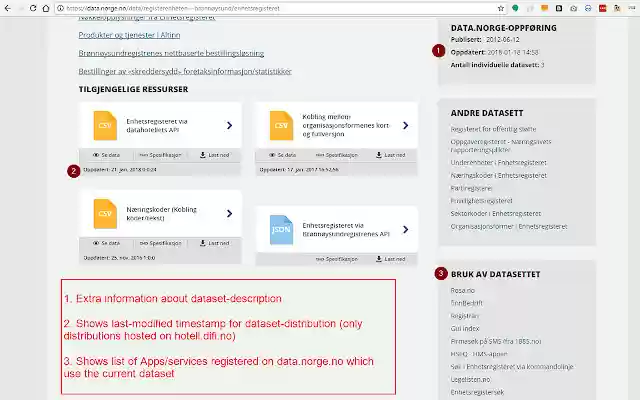This screenshot has height=400, width=640.
Task: Bookmark this page with the star icon
Action: (x=501, y=8)
